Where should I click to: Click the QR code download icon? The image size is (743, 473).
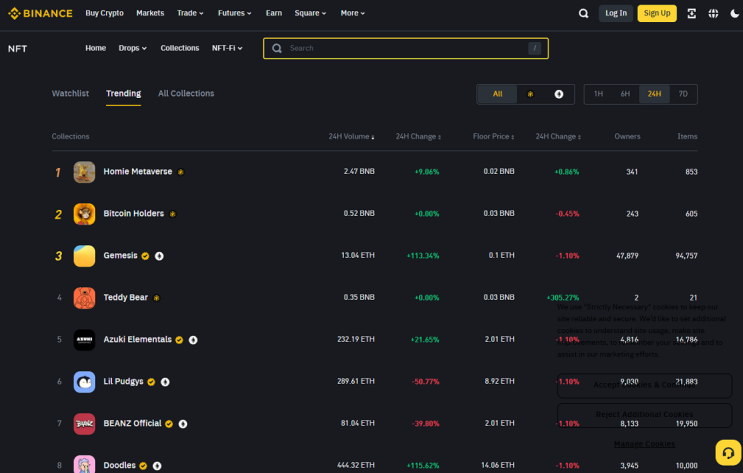[x=691, y=13]
